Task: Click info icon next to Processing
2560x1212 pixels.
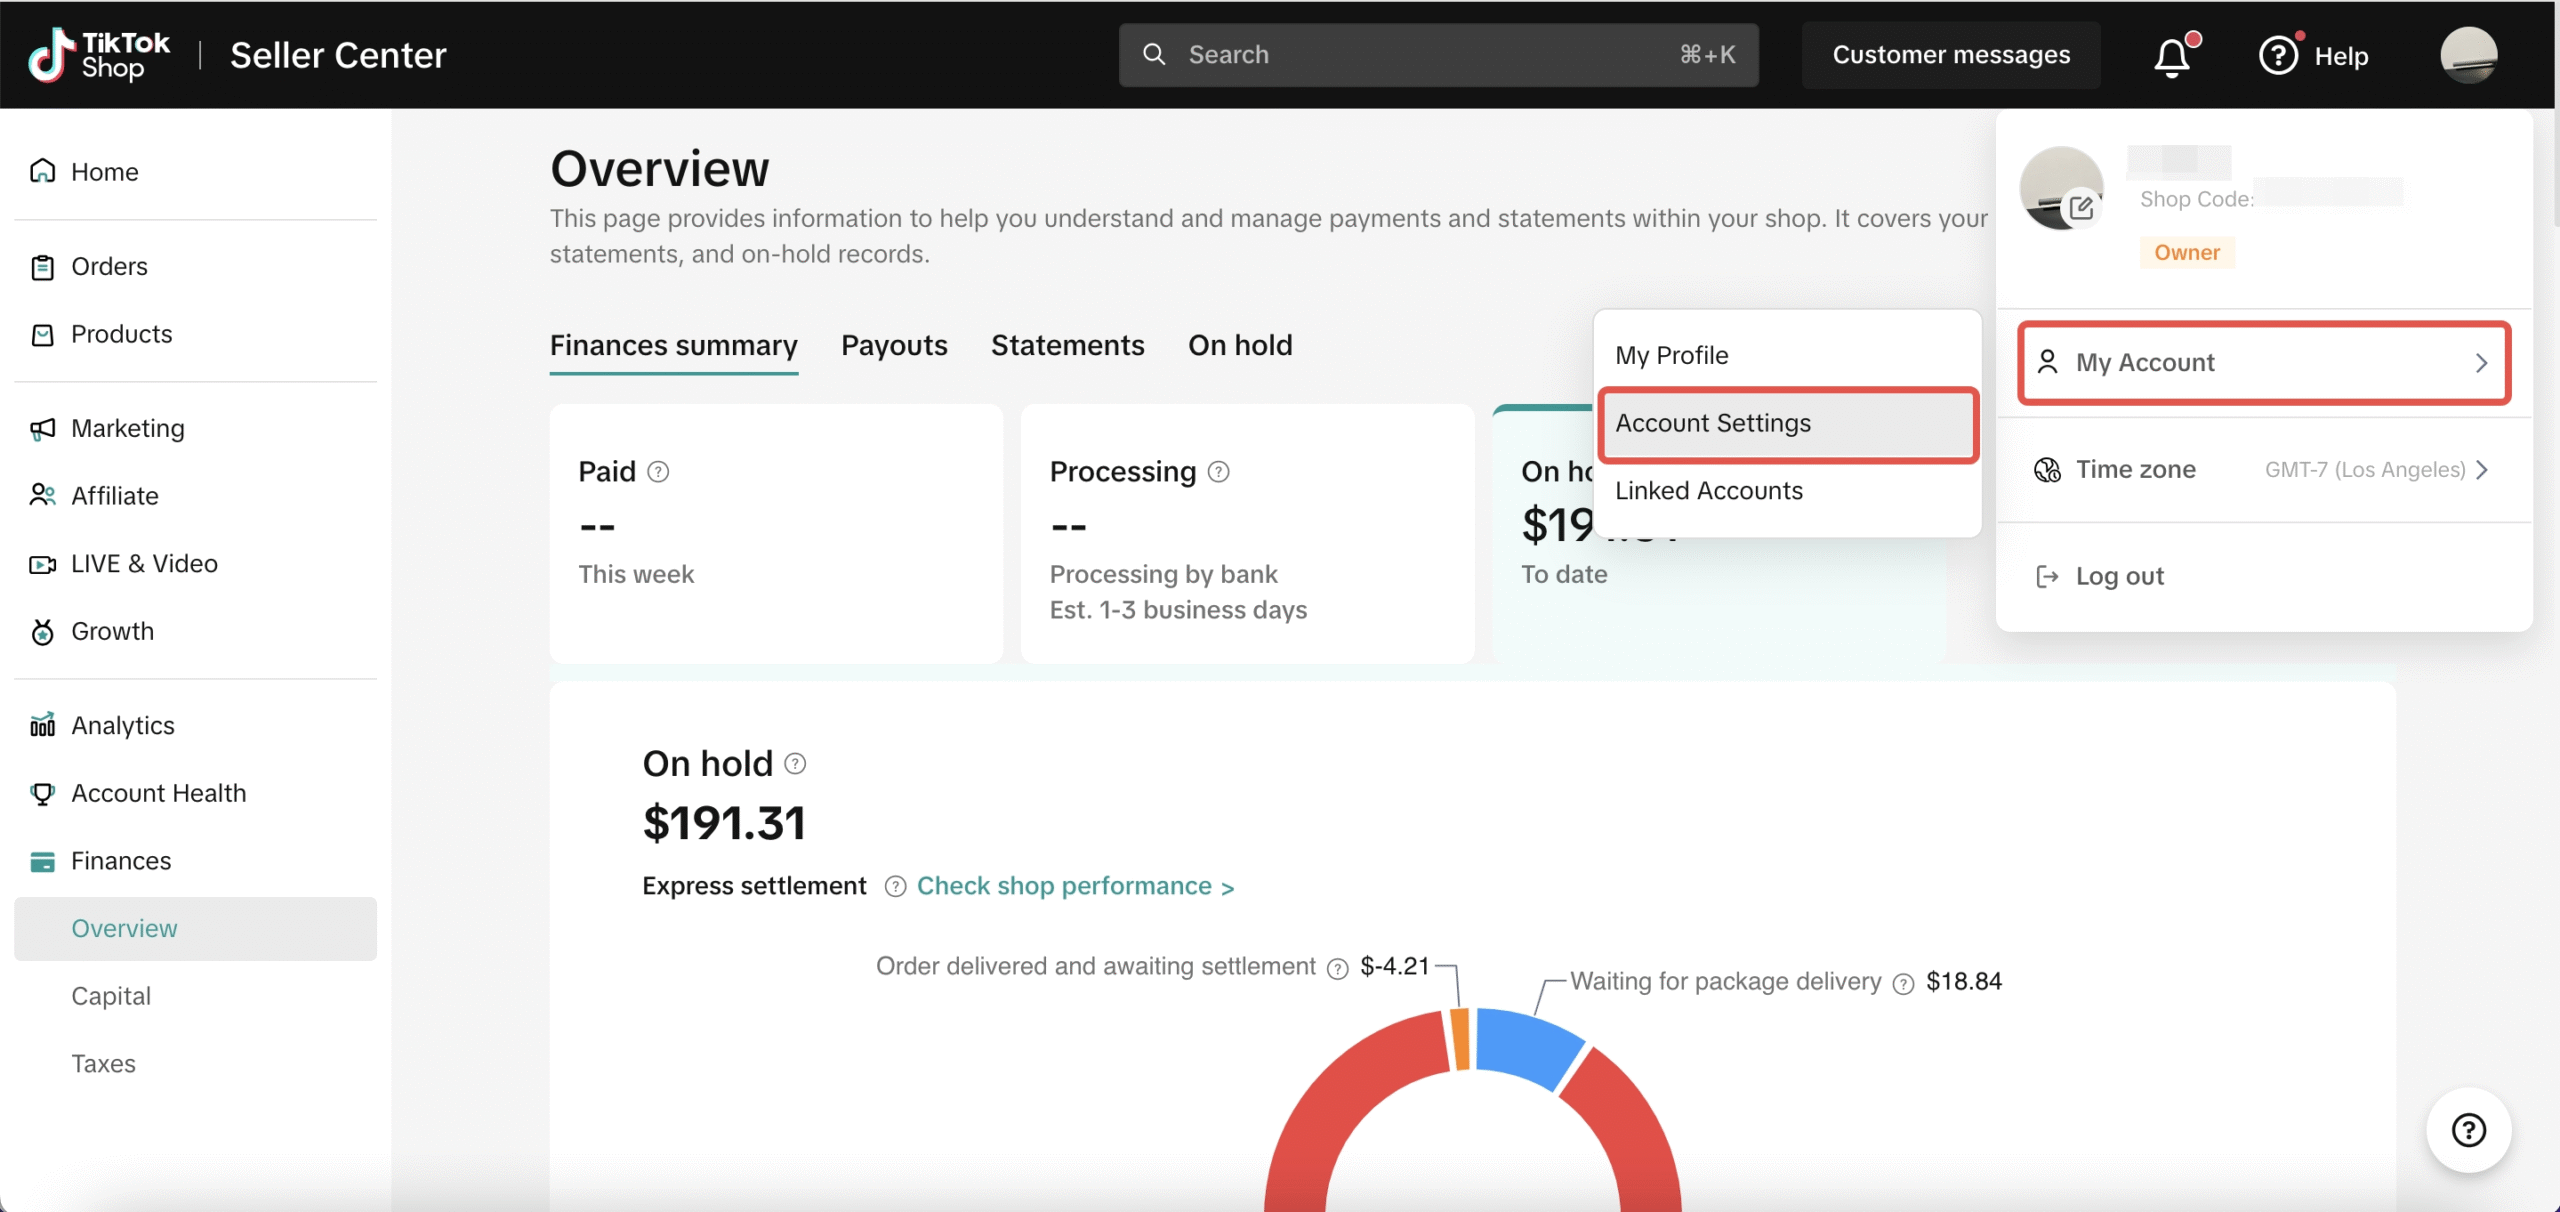Action: 1218,472
